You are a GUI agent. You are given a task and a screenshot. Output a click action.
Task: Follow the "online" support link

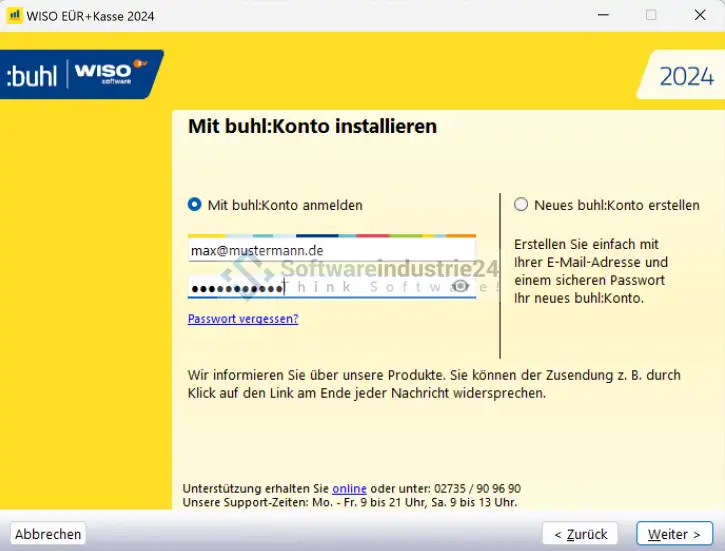[349, 488]
